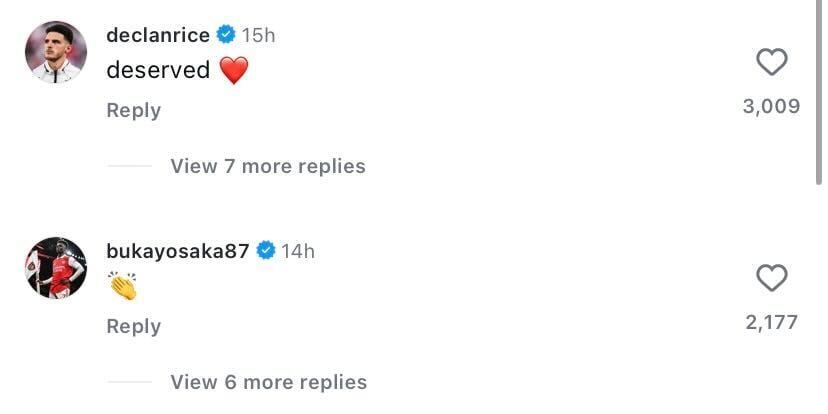828x414 pixels.
Task: Click the verified badge beside declanrice
Action: 225,35
